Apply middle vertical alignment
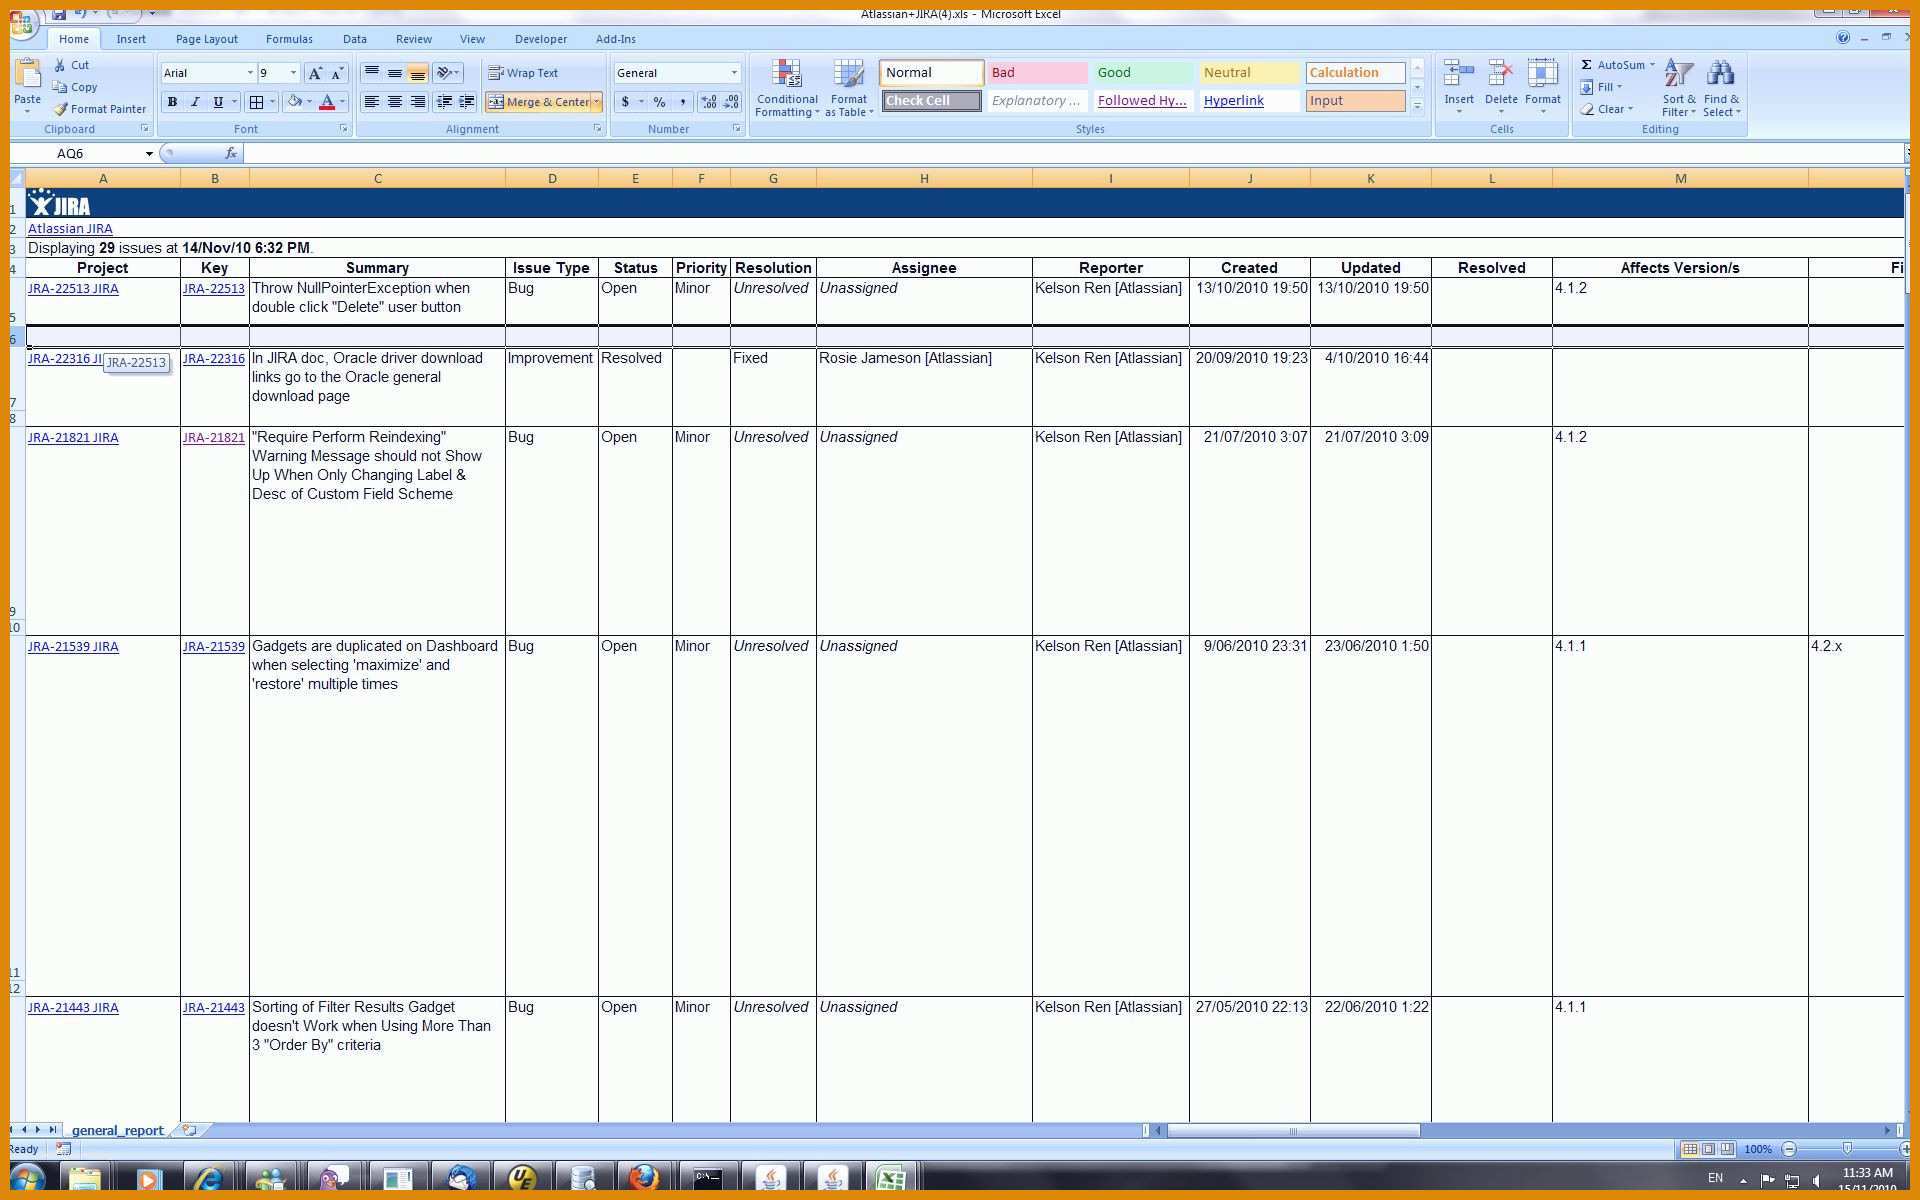 [395, 73]
